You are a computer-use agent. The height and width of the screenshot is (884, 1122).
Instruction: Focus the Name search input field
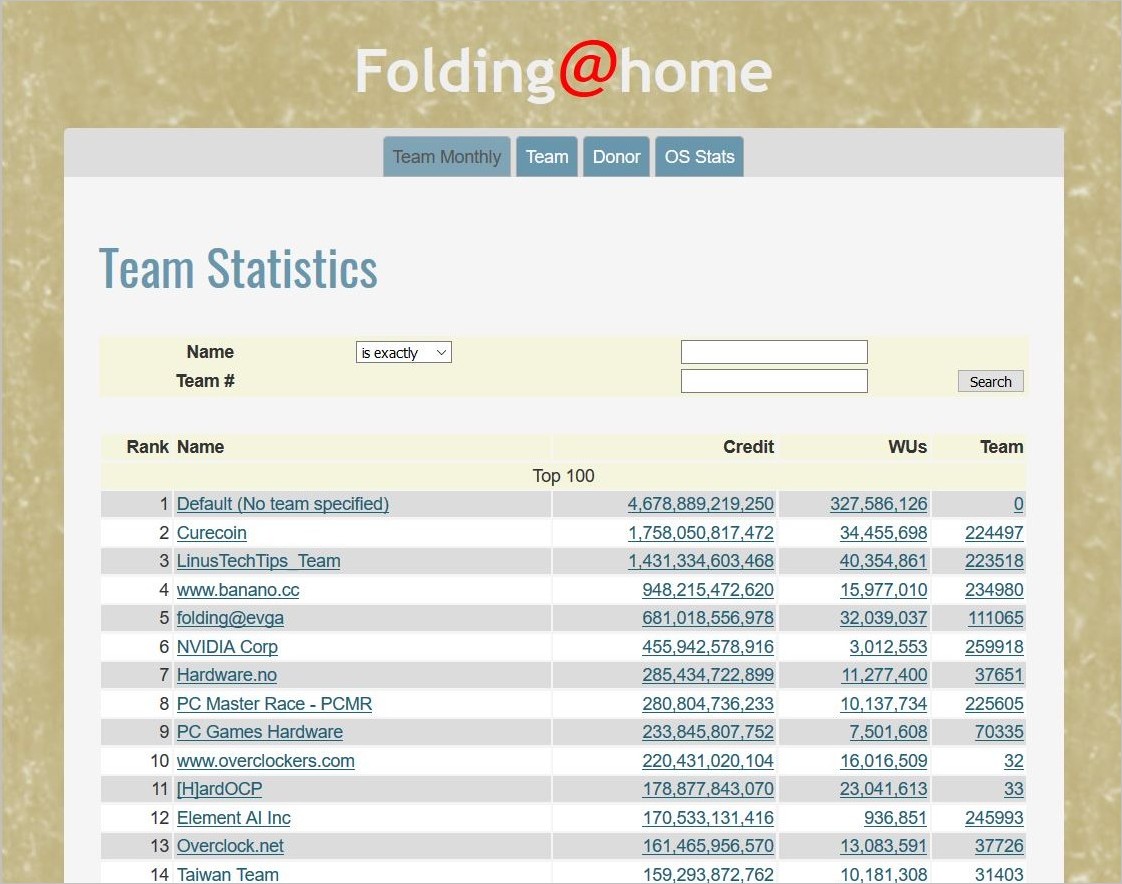(x=773, y=352)
